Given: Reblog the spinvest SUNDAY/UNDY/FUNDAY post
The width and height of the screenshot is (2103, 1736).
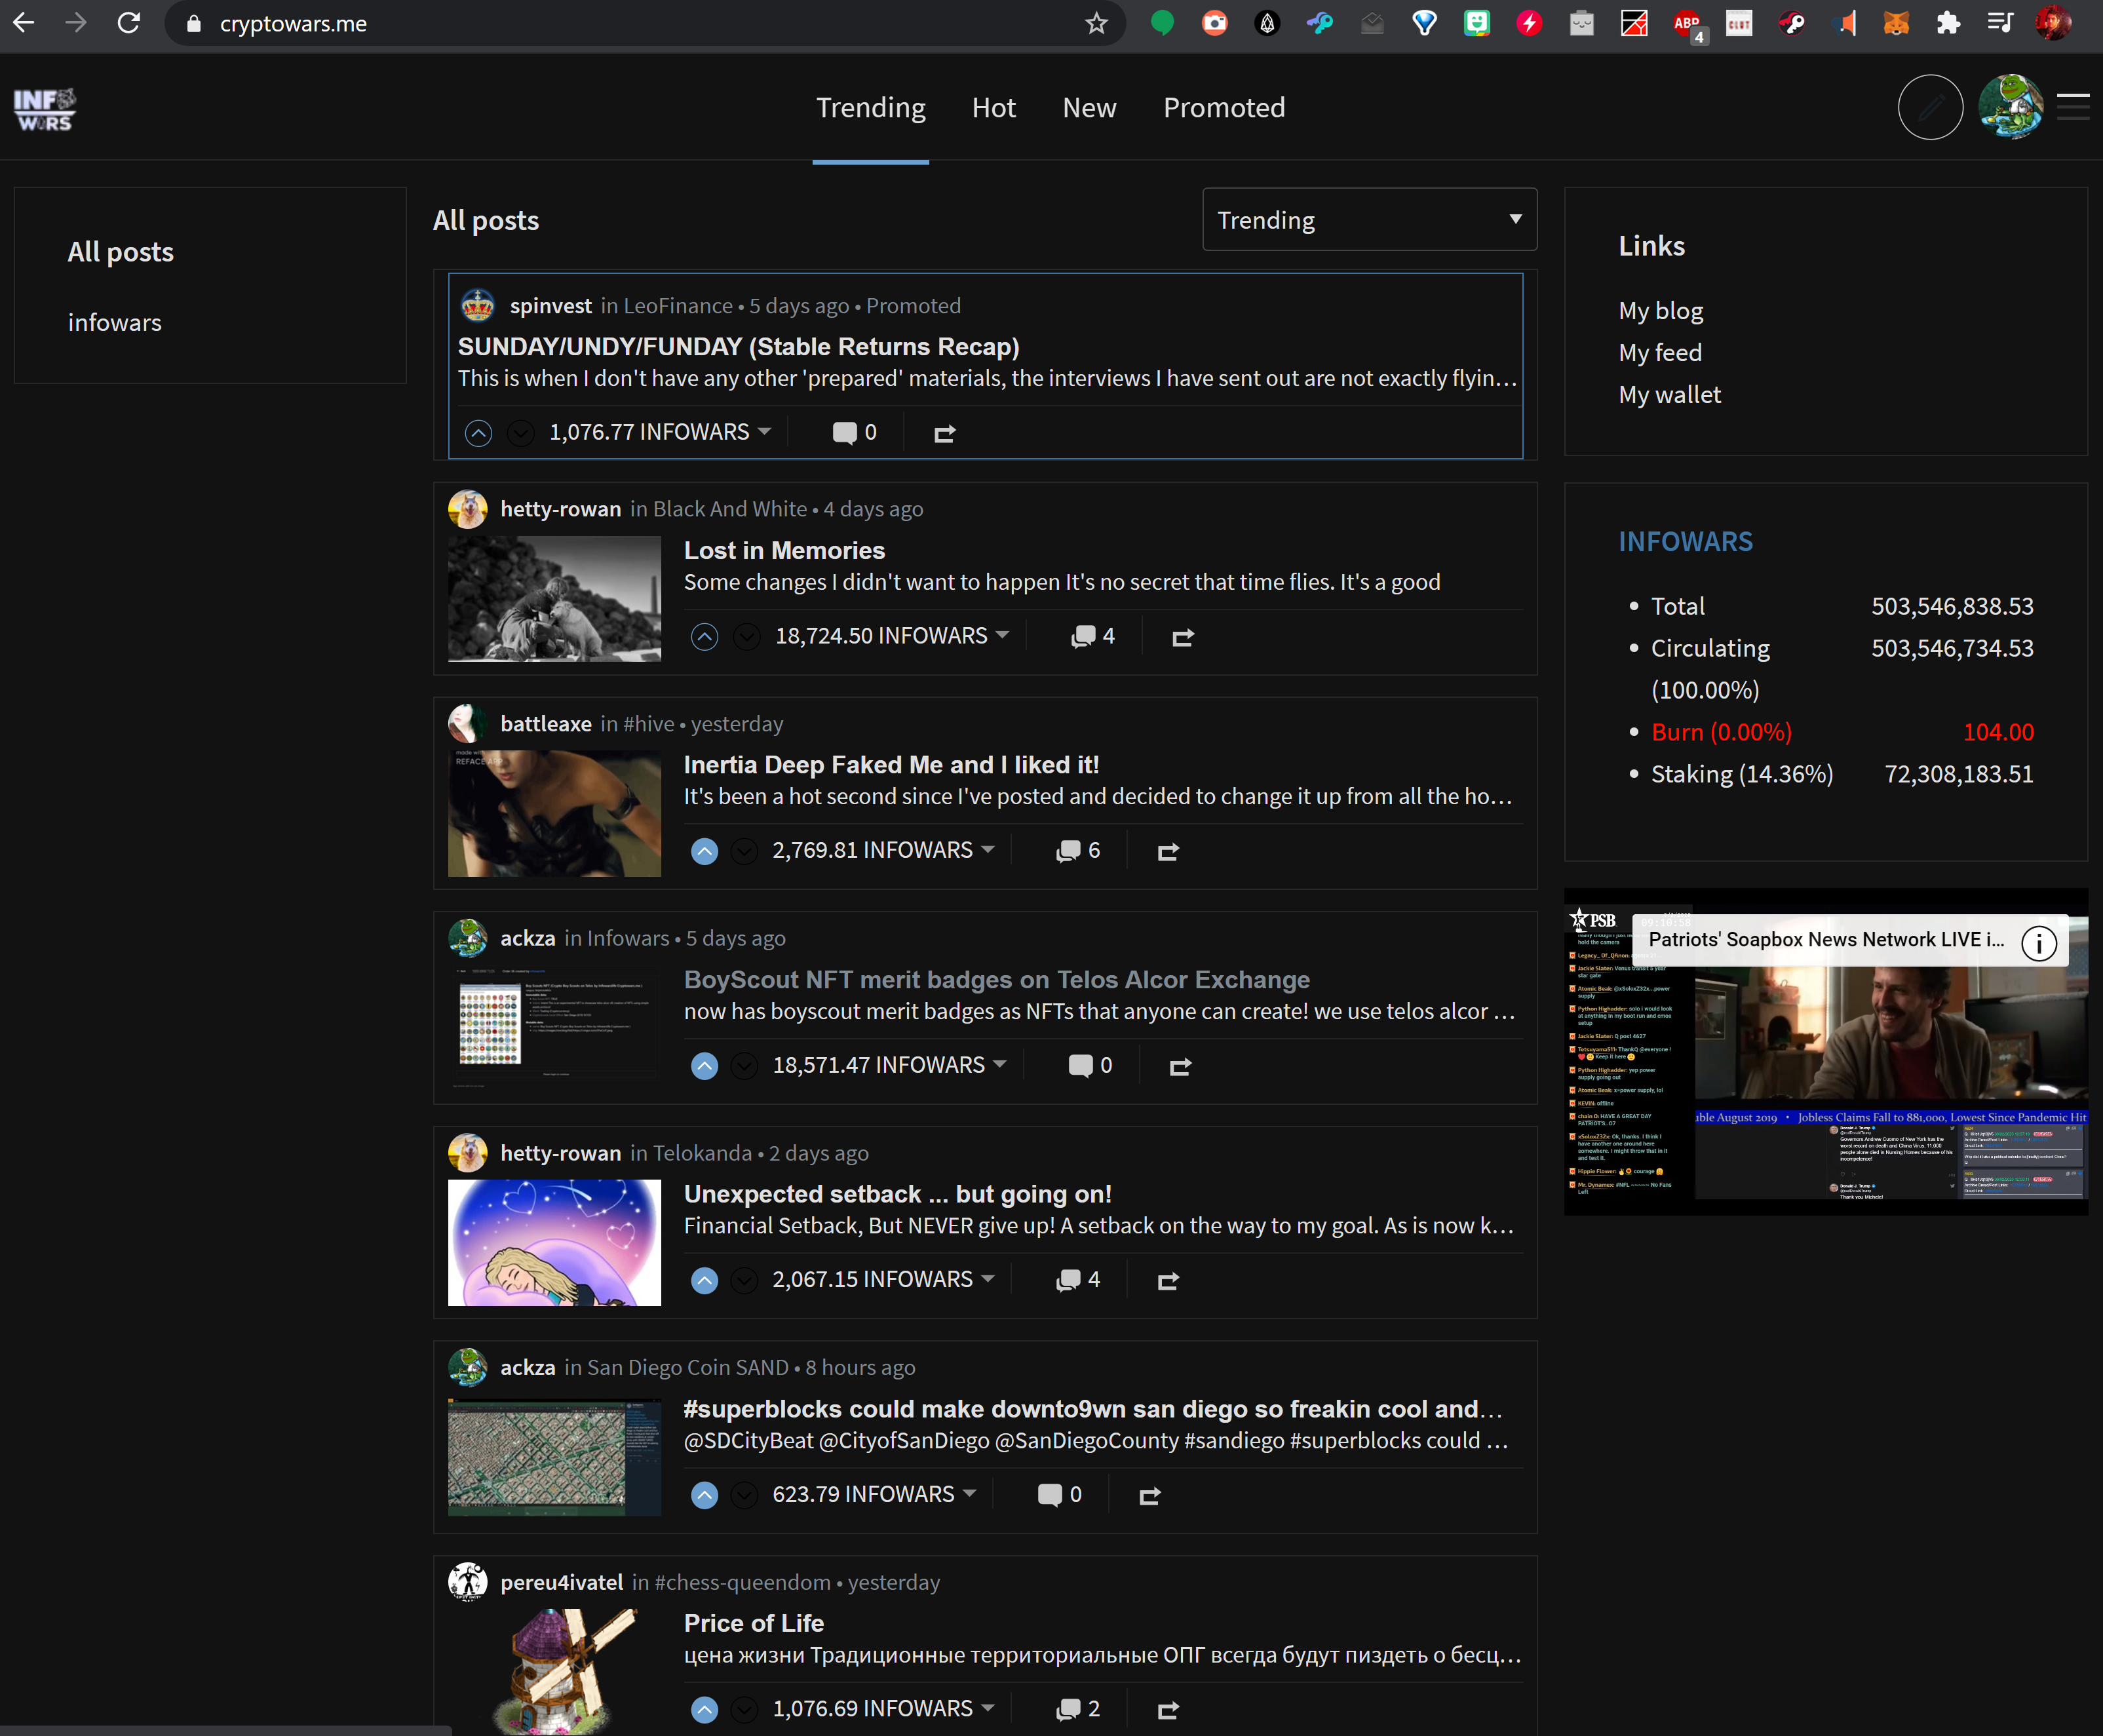Looking at the screenshot, I should [x=944, y=433].
